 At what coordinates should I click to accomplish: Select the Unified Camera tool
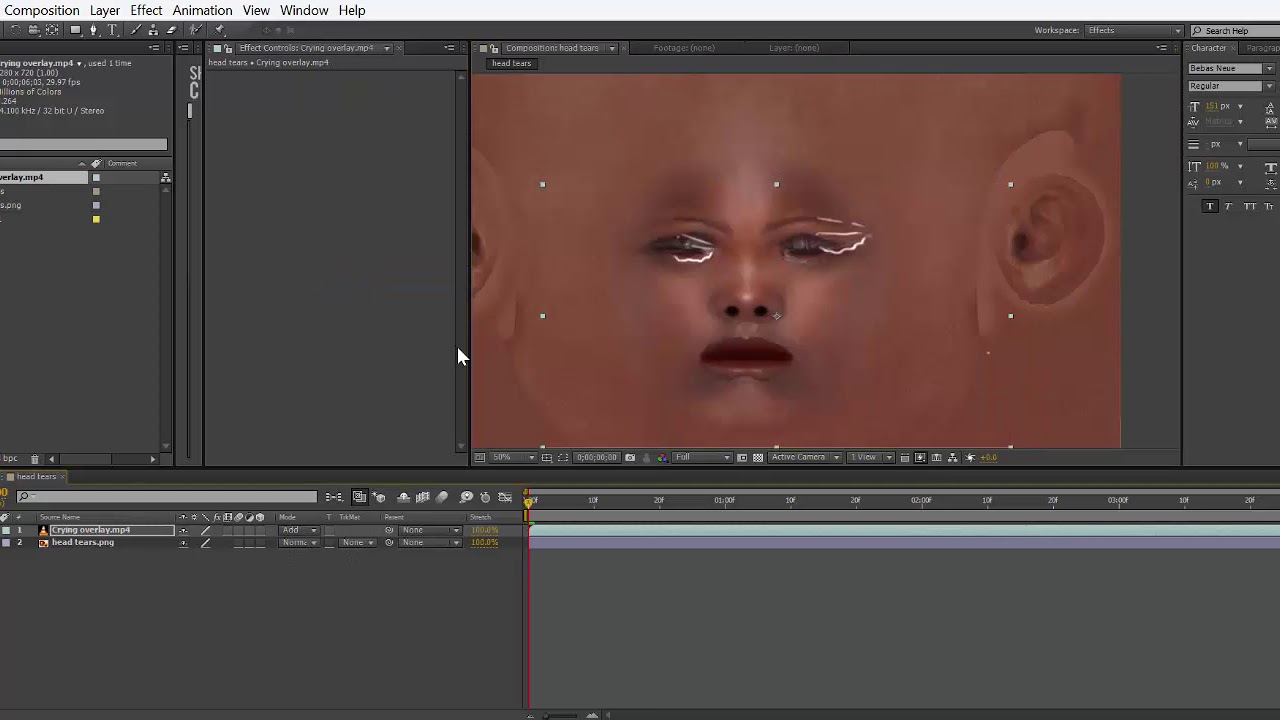pos(34,30)
